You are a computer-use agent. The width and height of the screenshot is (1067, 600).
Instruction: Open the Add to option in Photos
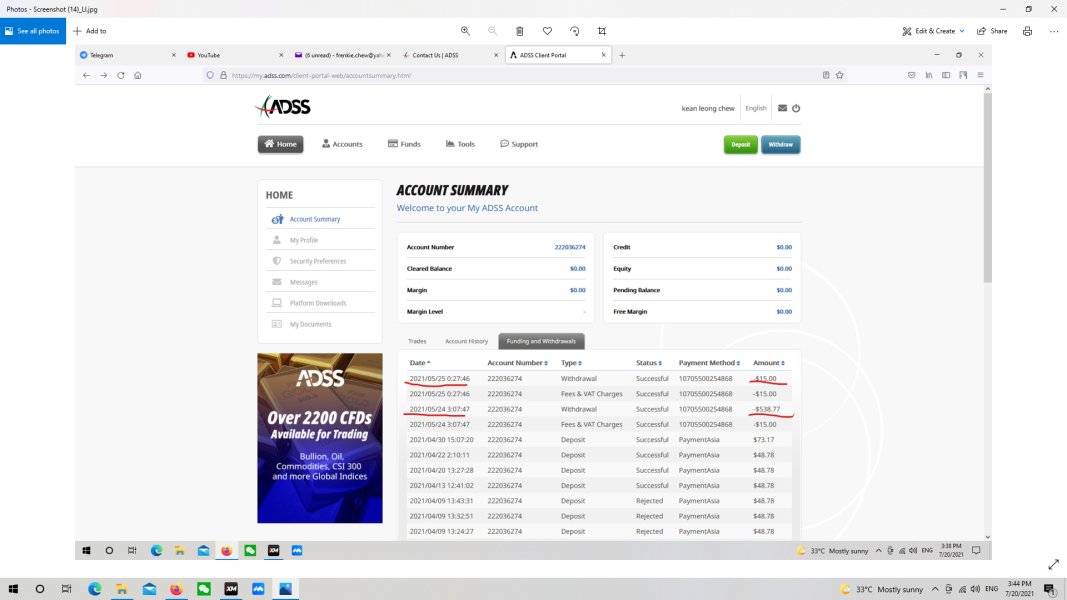tap(90, 31)
